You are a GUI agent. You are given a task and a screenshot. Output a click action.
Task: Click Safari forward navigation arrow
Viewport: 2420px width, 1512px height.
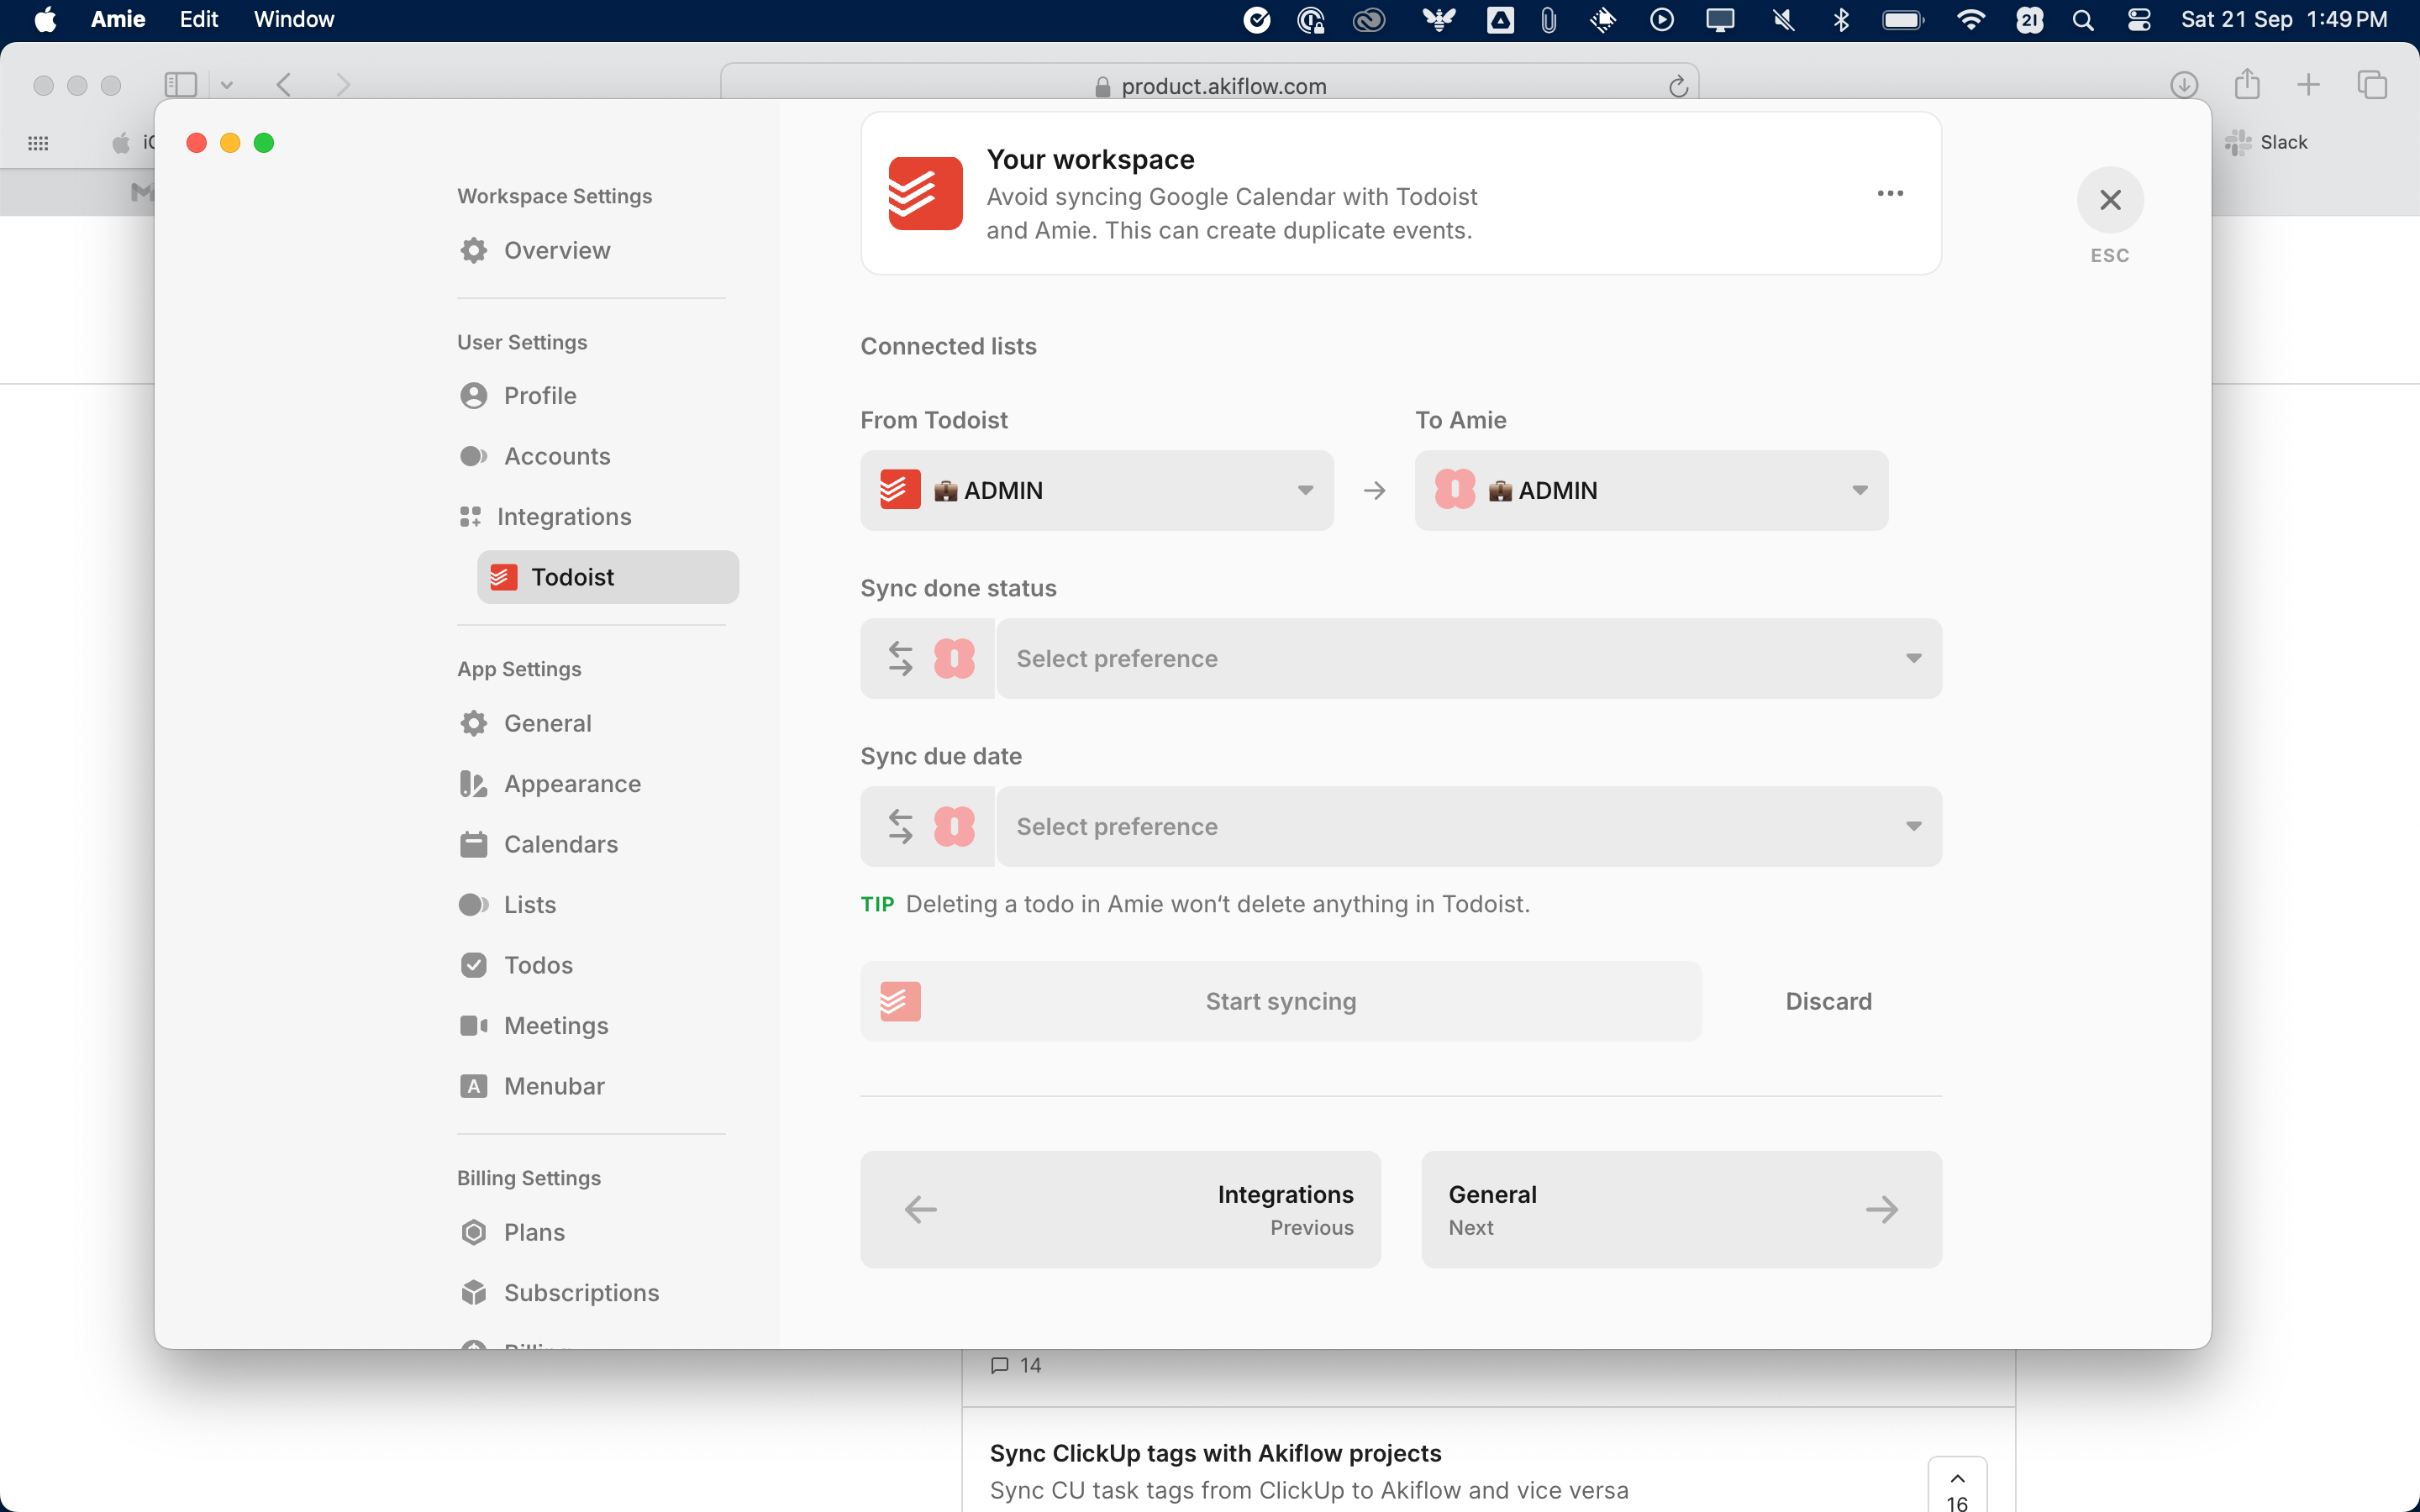click(343, 85)
